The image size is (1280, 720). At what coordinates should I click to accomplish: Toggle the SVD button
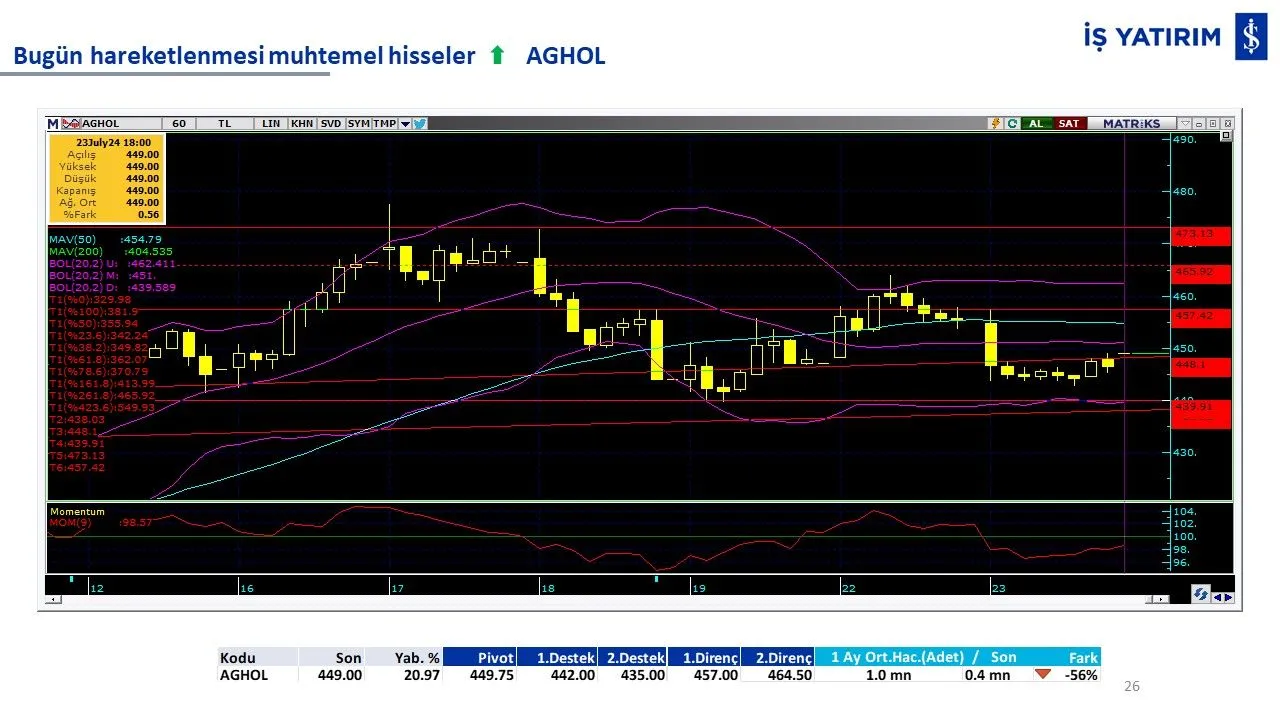click(331, 123)
